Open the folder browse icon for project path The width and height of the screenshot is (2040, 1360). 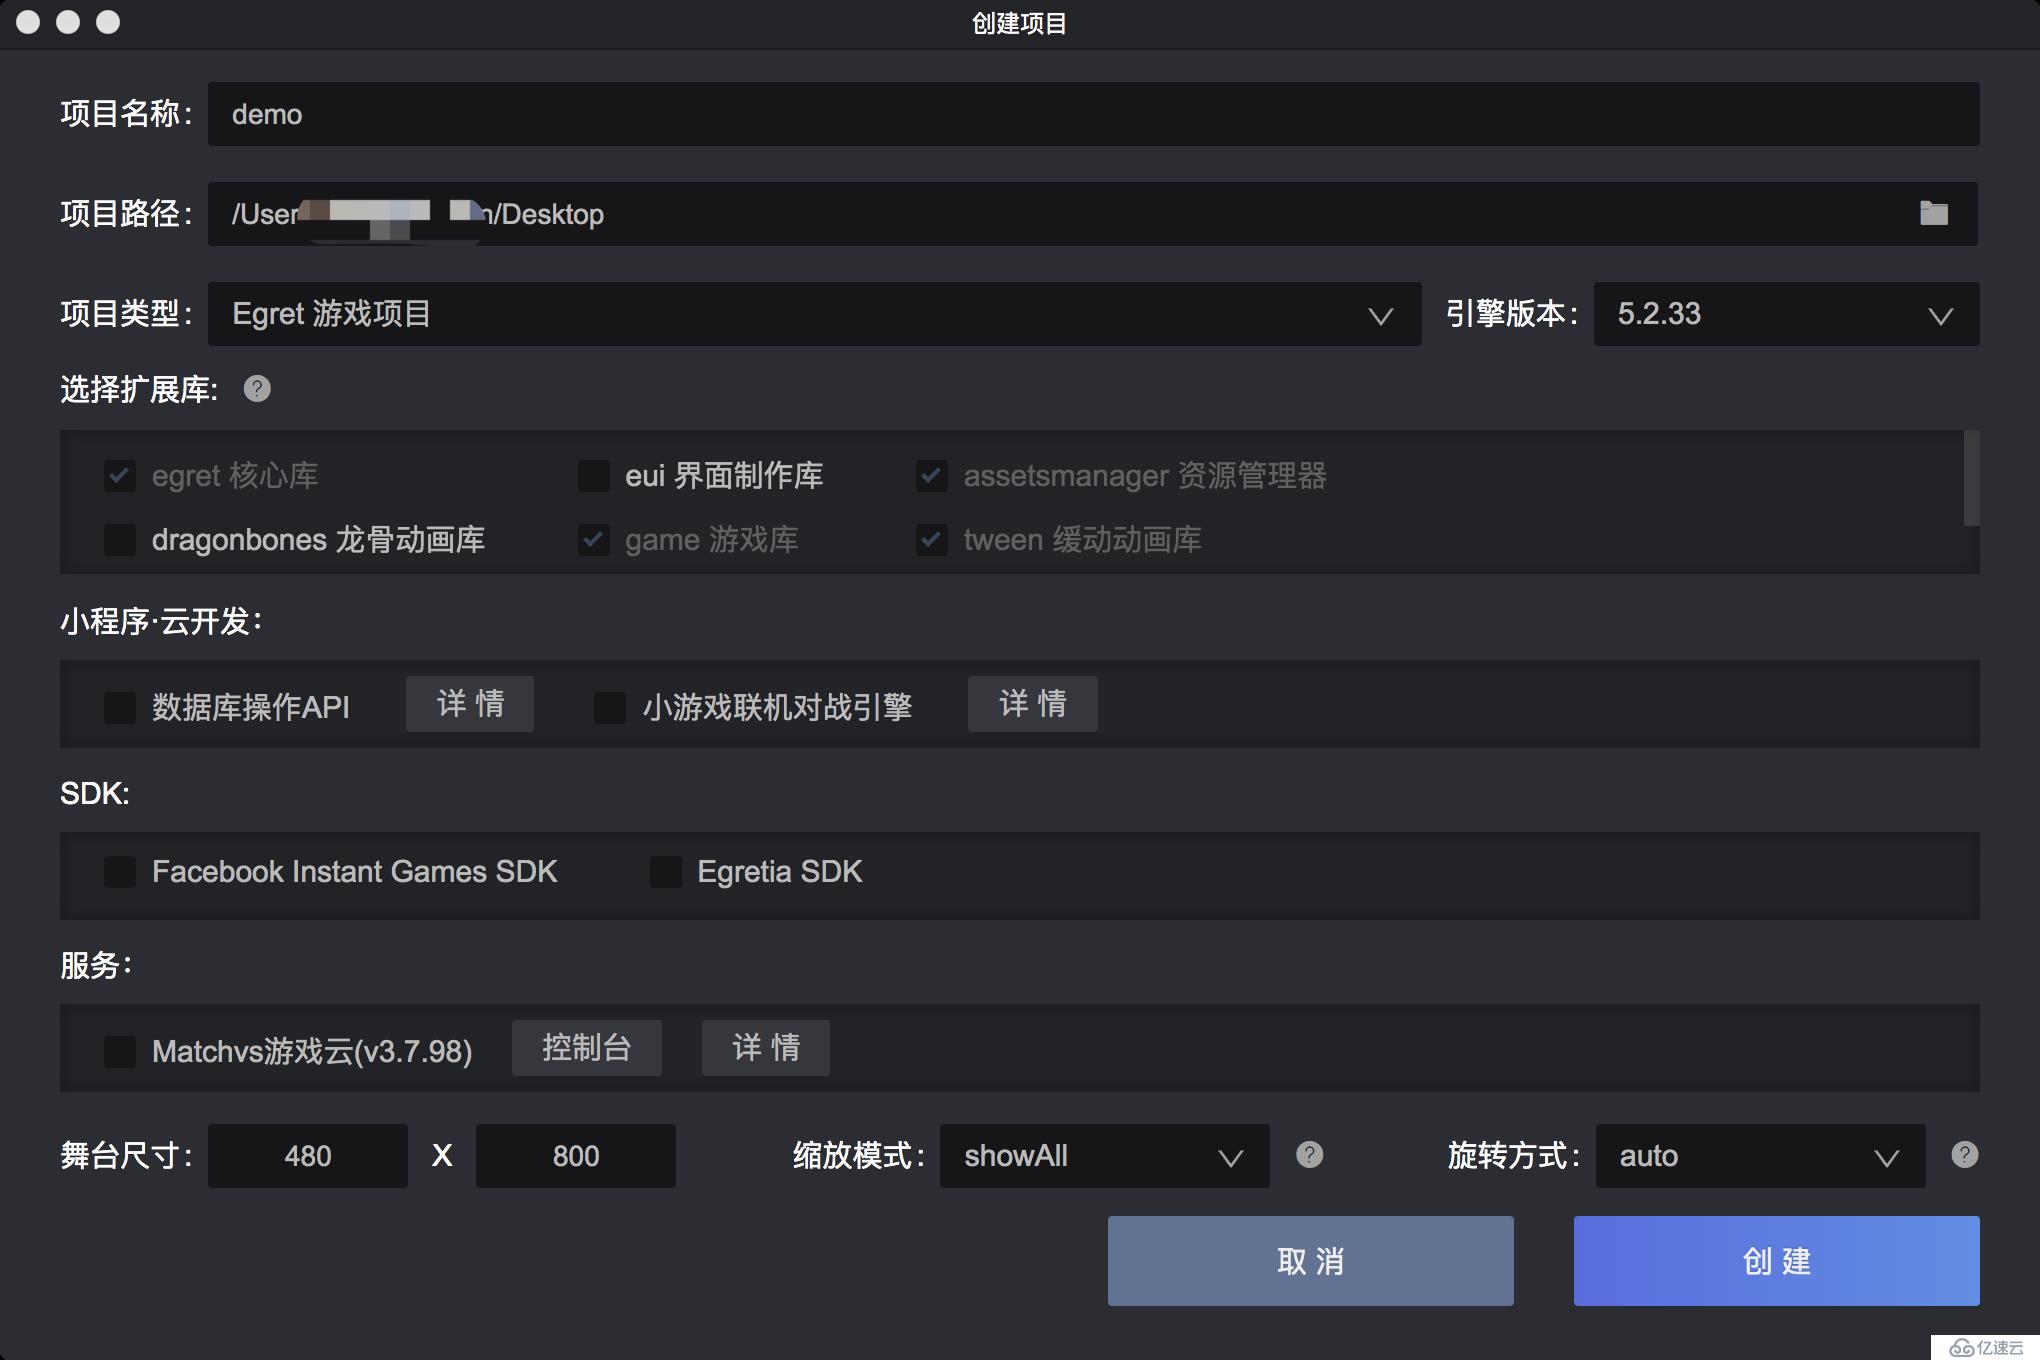click(1933, 213)
